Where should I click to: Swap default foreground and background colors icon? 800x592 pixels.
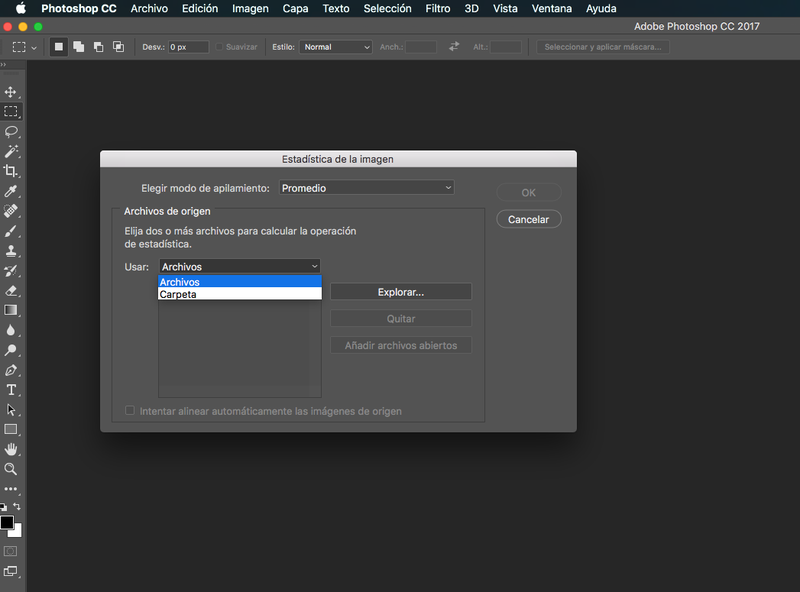pyautogui.click(x=17, y=506)
